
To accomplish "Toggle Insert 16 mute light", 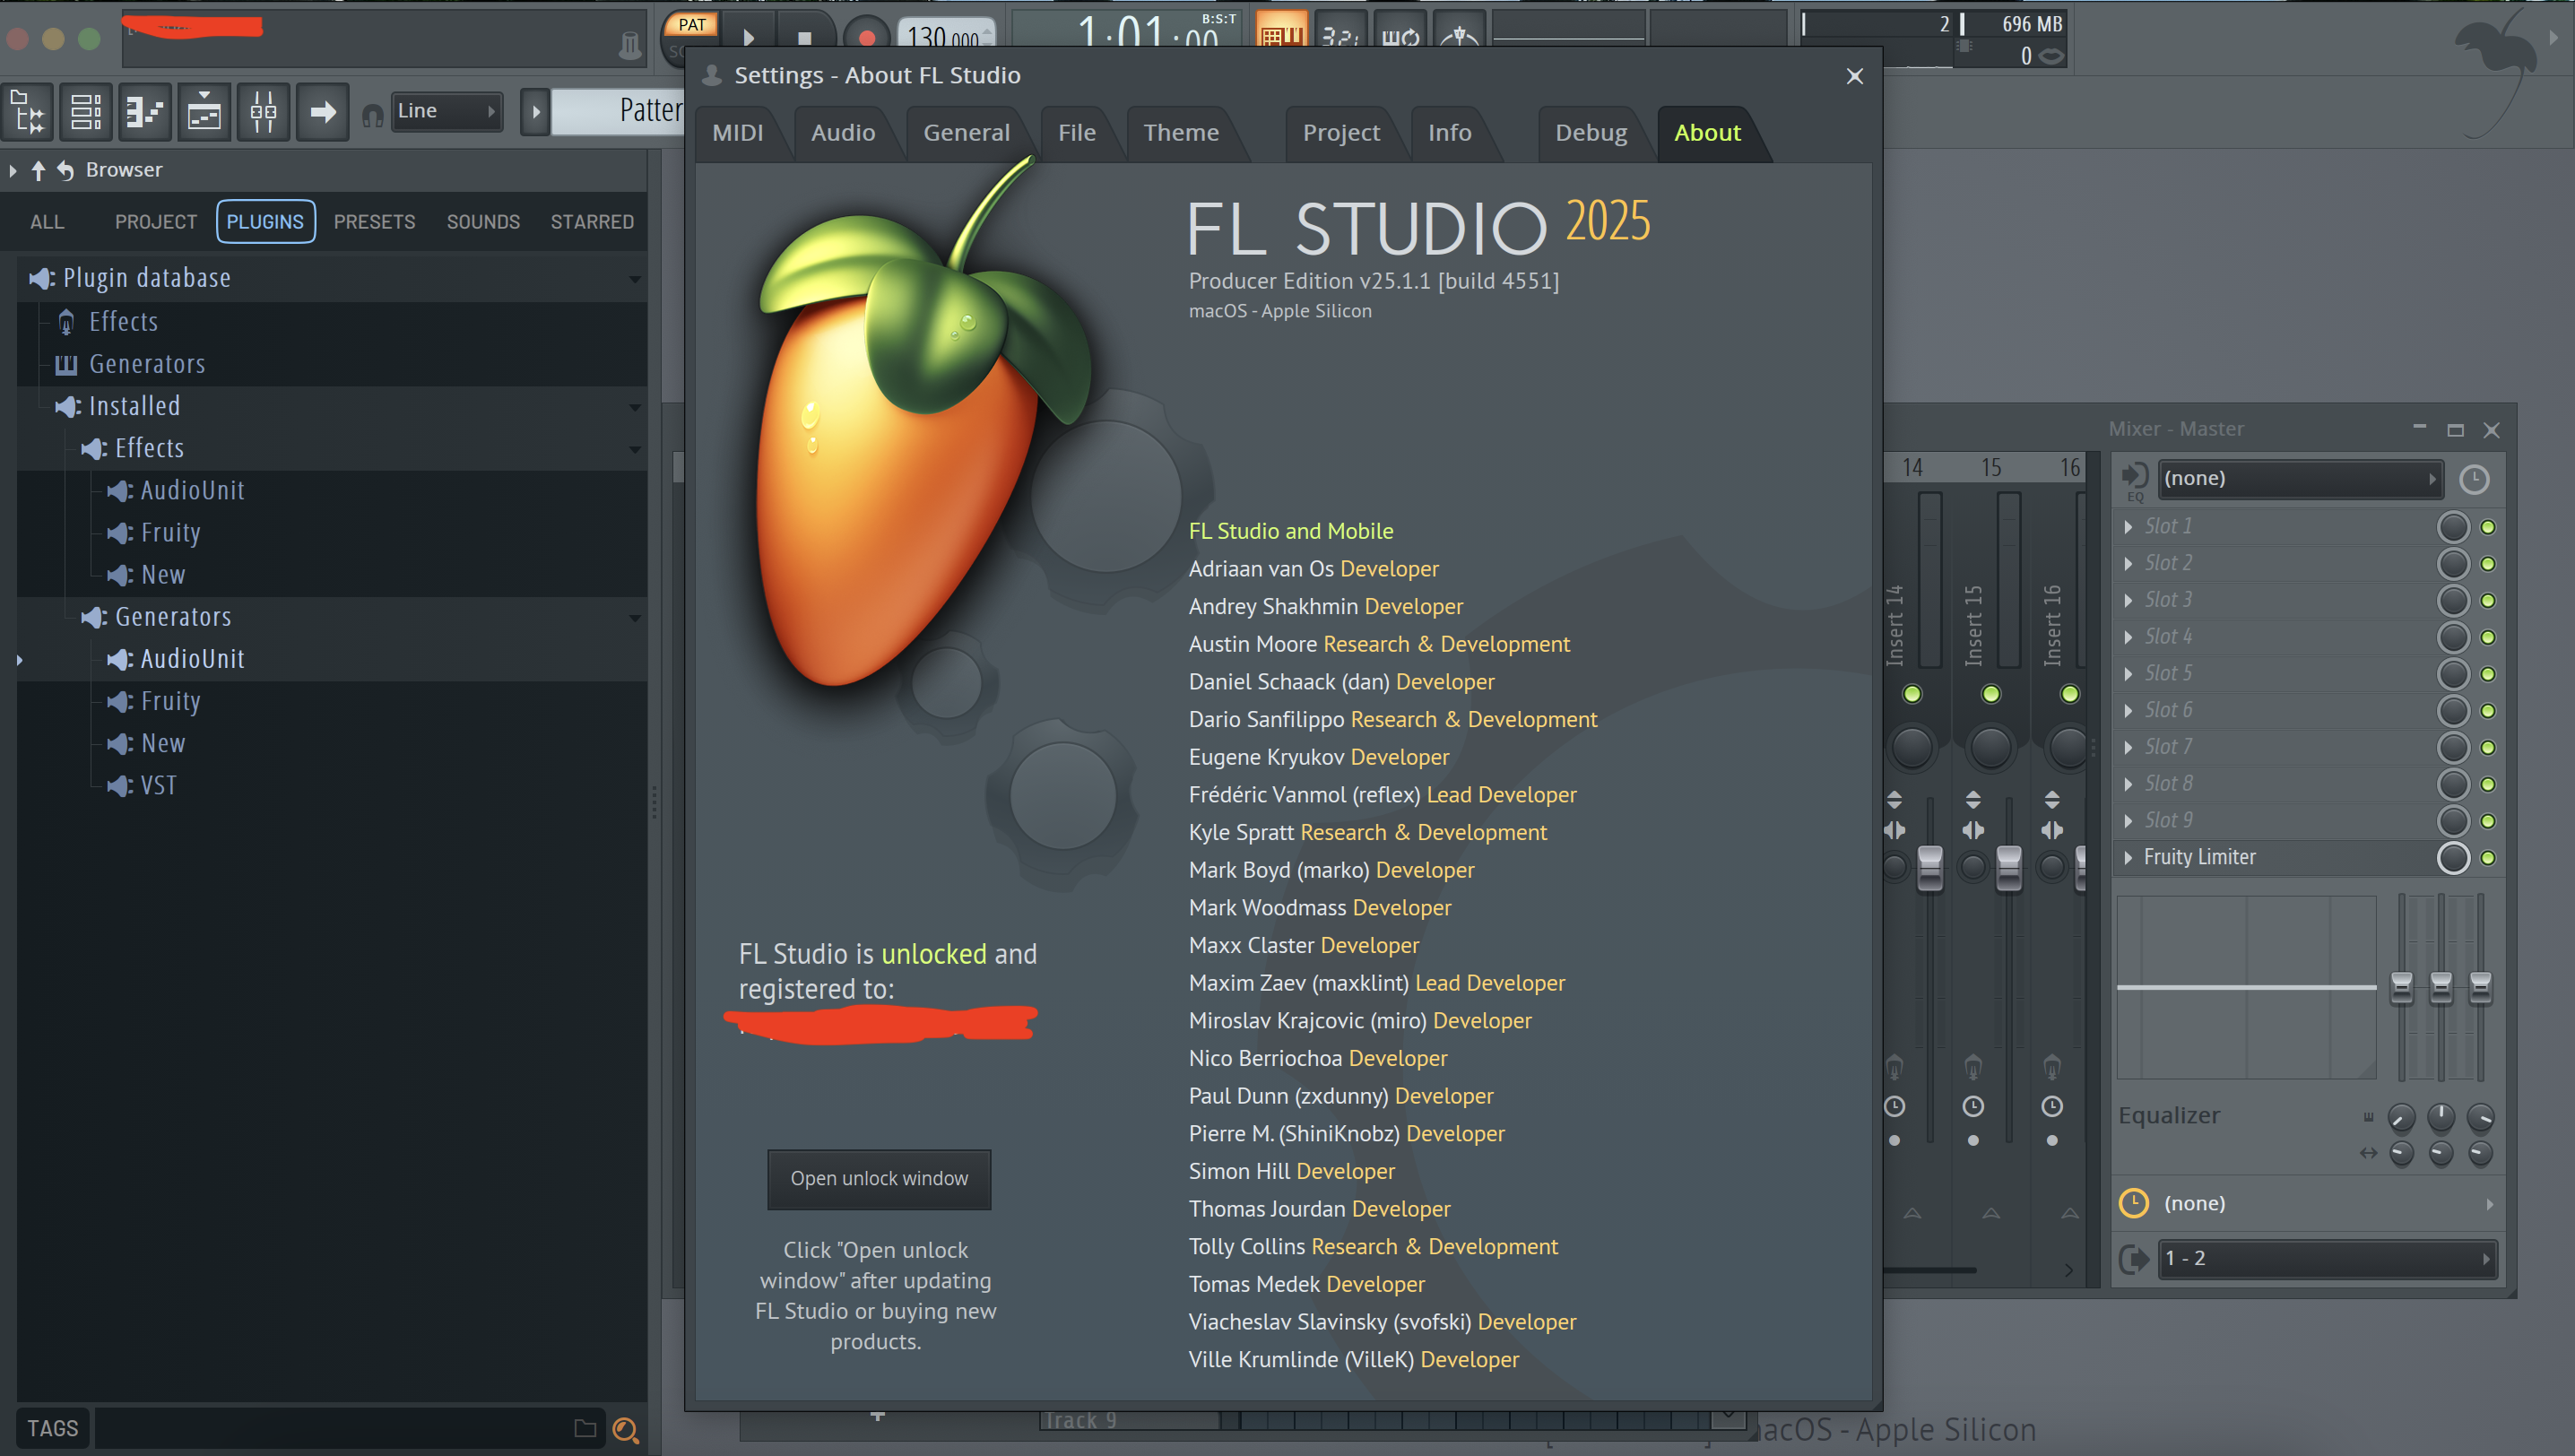I will pos(2070,694).
